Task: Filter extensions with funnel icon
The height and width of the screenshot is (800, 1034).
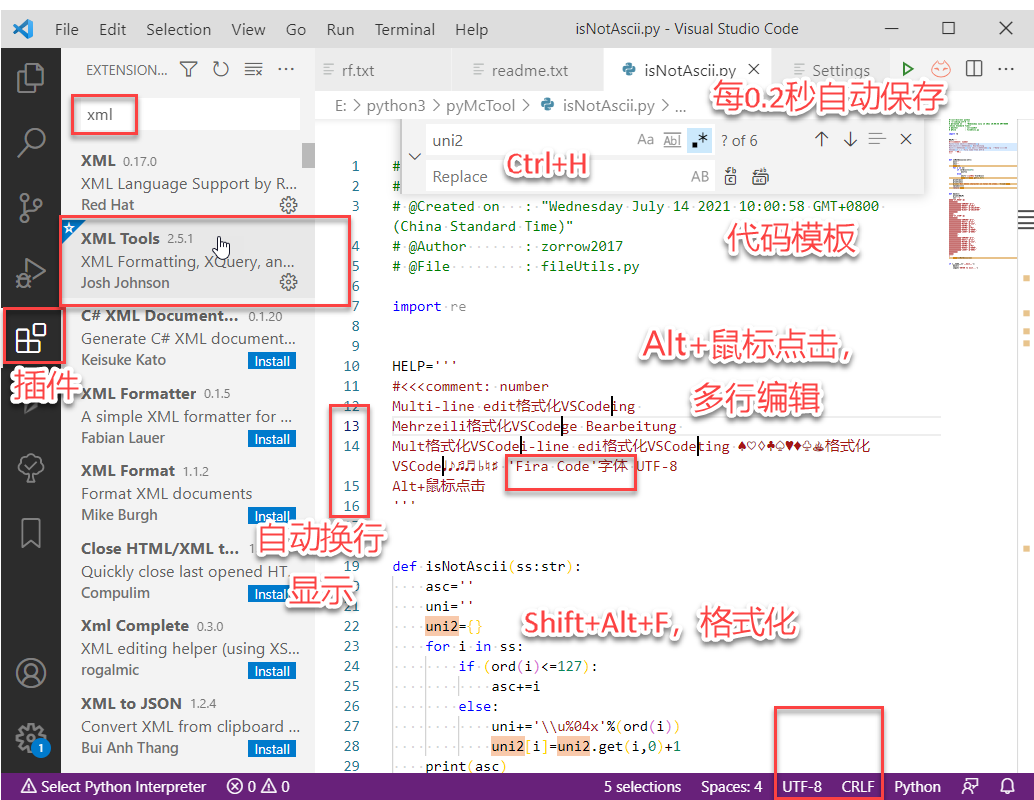Action: (189, 69)
